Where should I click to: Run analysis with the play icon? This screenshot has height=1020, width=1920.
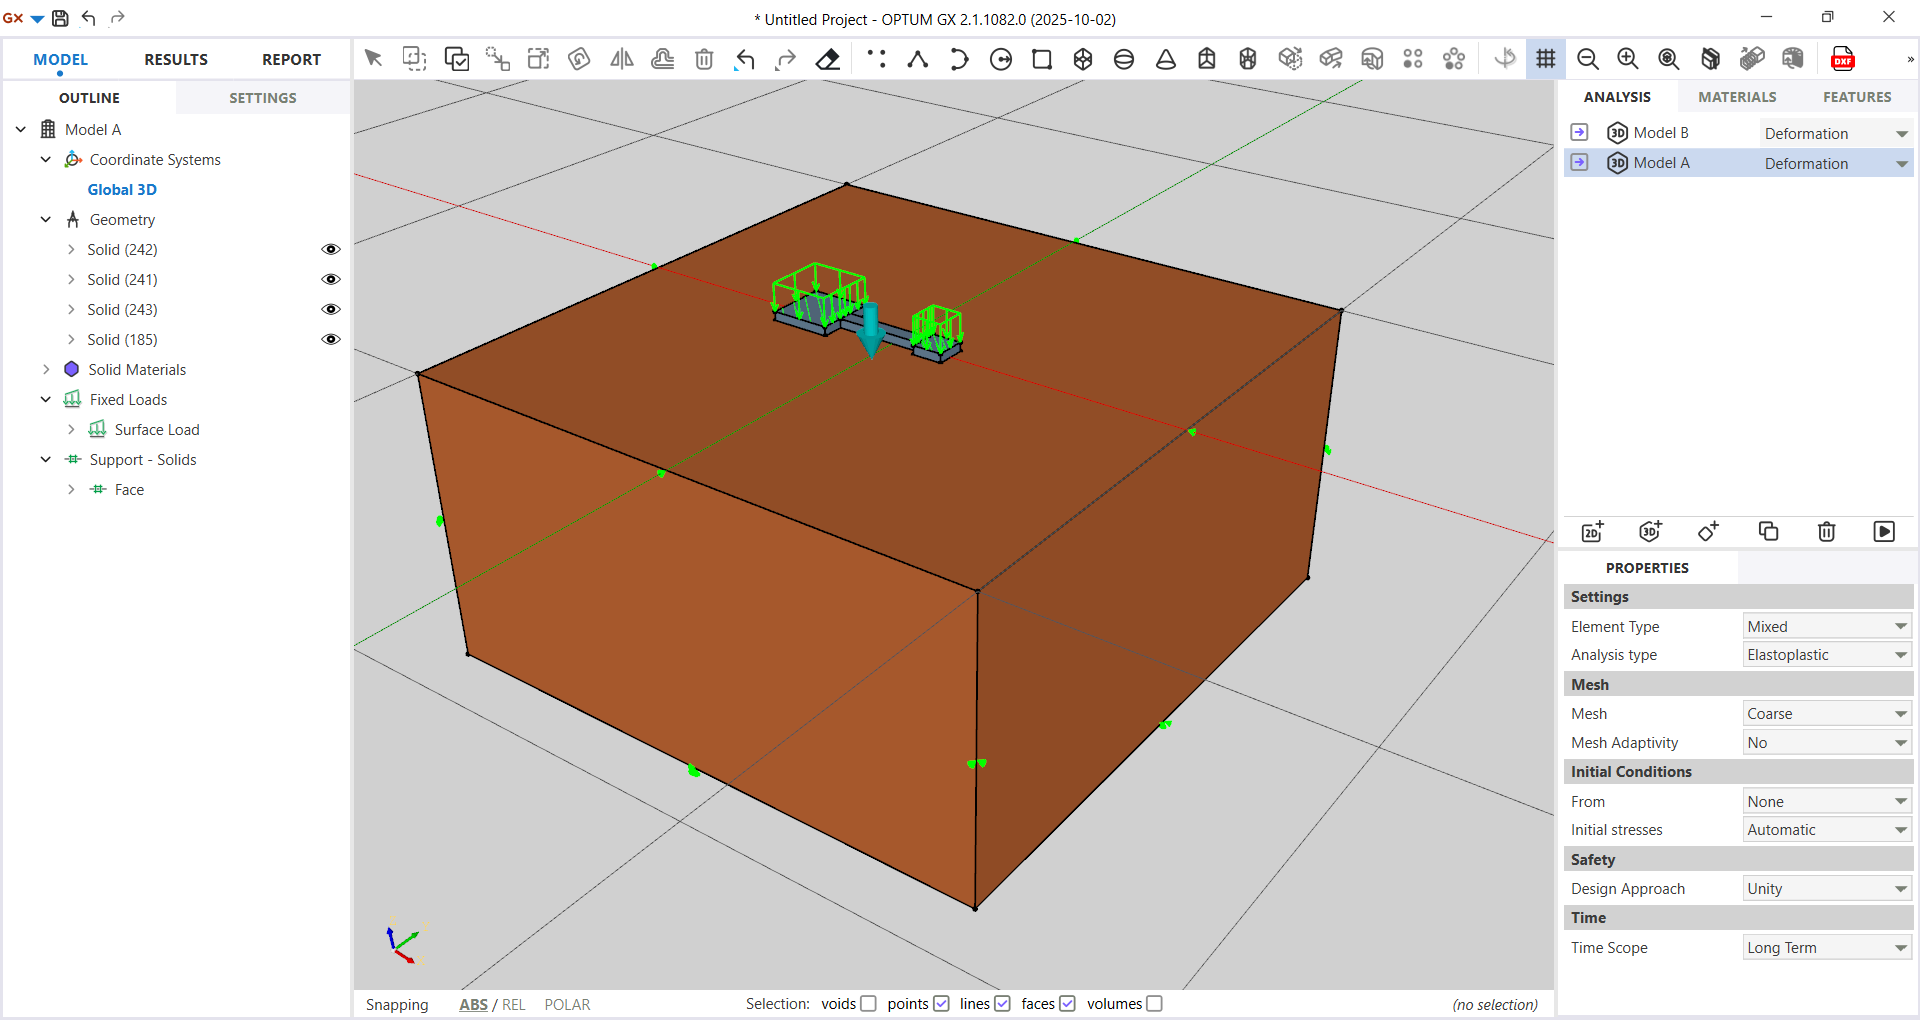pos(1883,531)
